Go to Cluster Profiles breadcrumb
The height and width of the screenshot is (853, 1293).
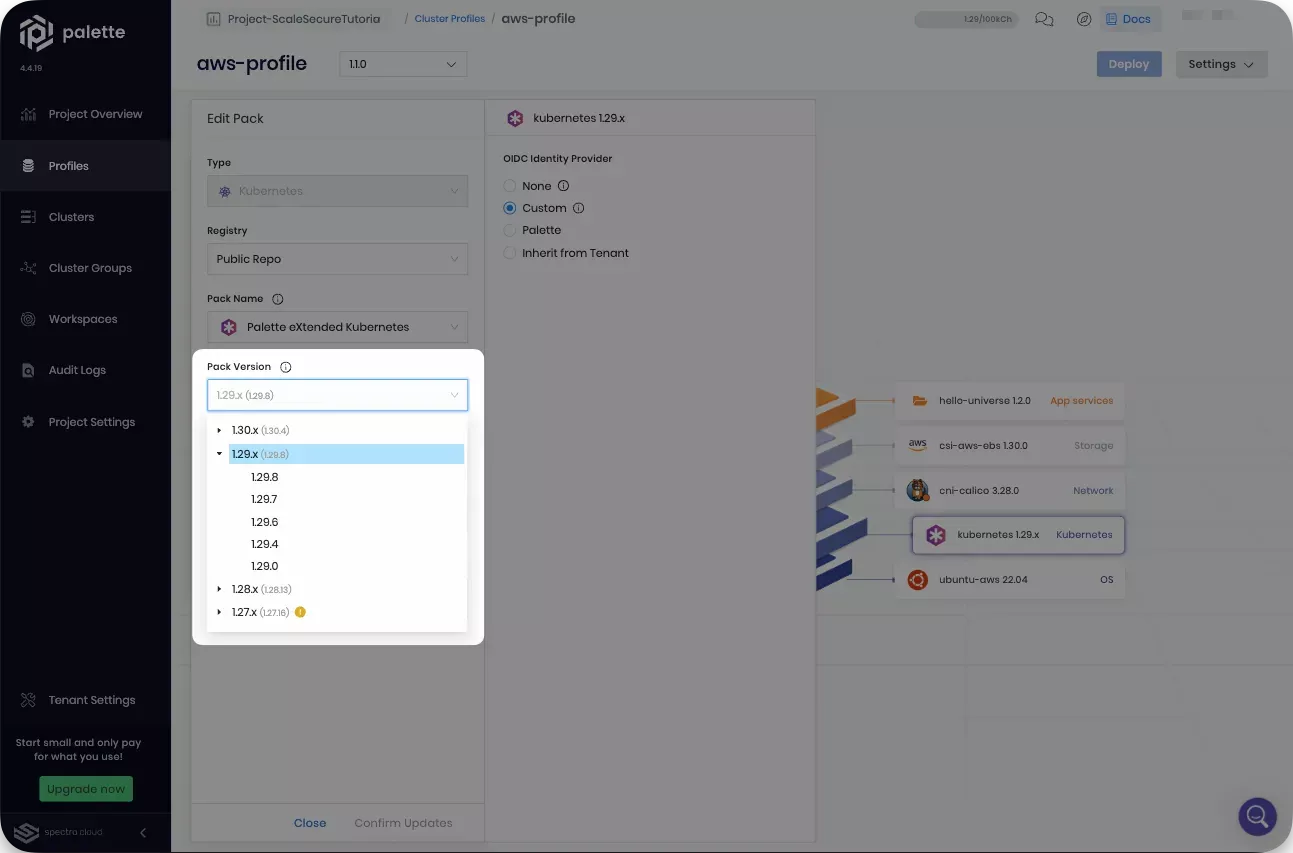[449, 18]
